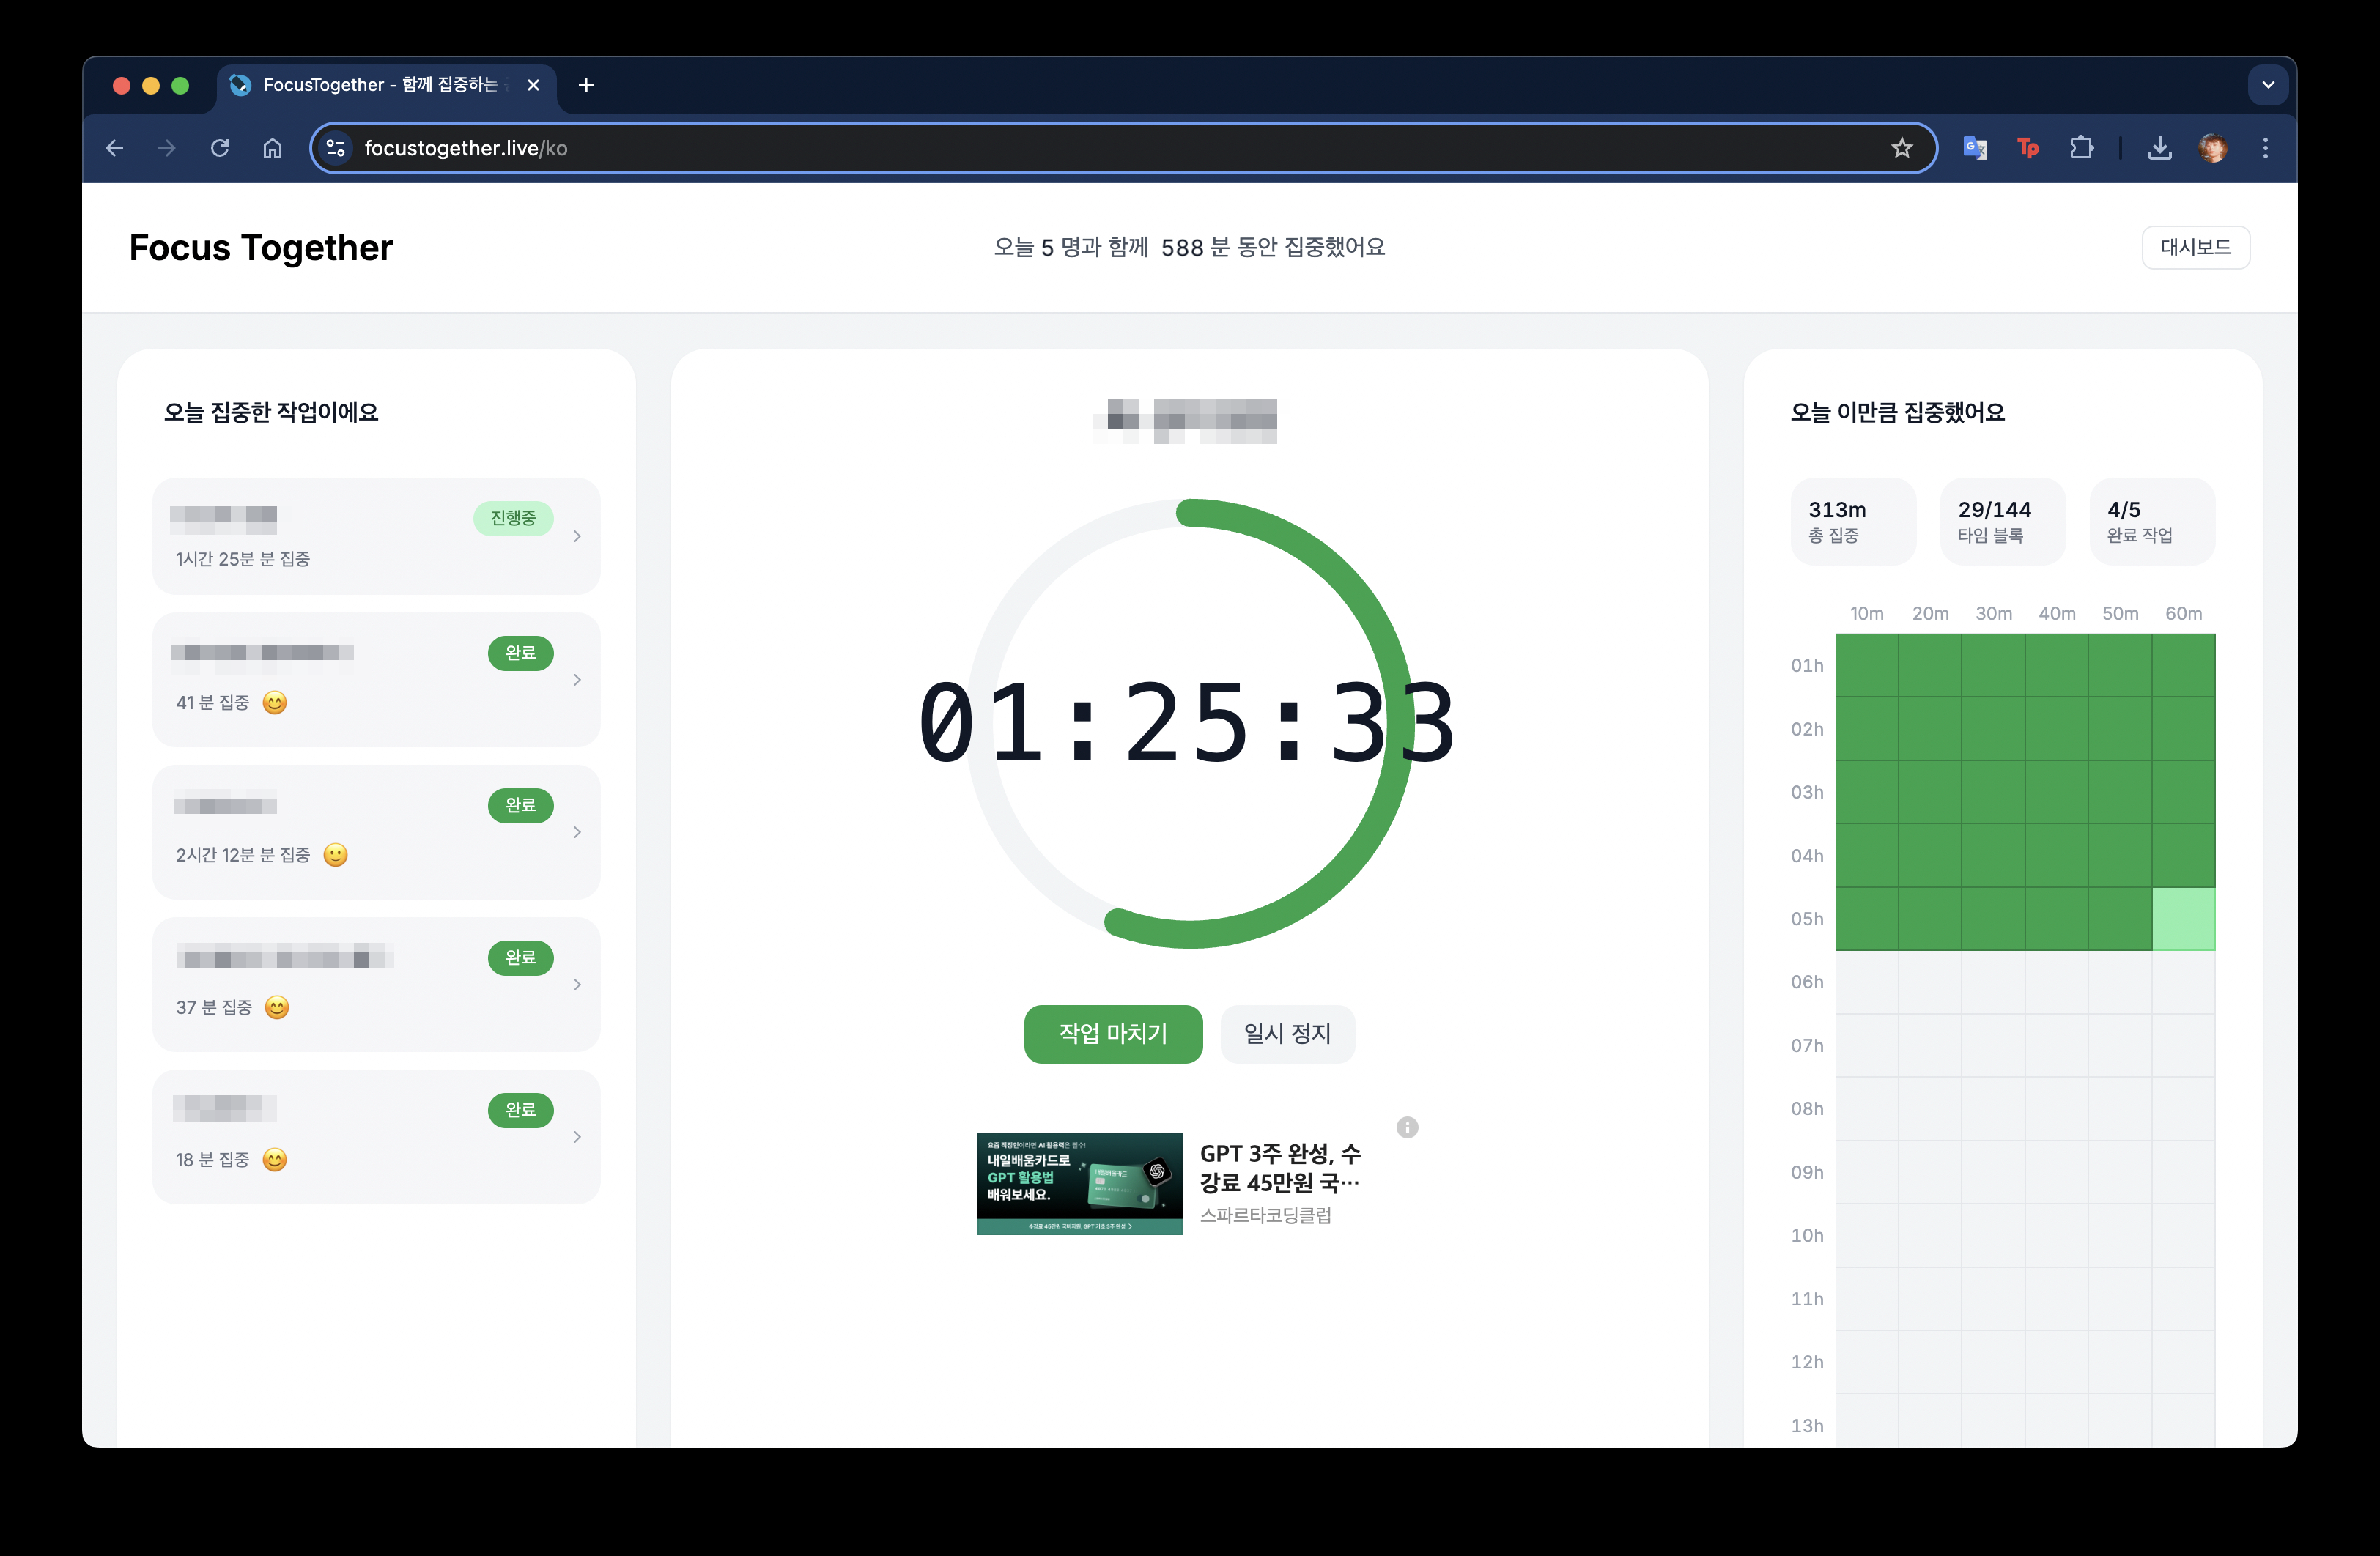Expand the in-progress 1시간 25분 task
This screenshot has width=2380, height=1556.
point(577,537)
